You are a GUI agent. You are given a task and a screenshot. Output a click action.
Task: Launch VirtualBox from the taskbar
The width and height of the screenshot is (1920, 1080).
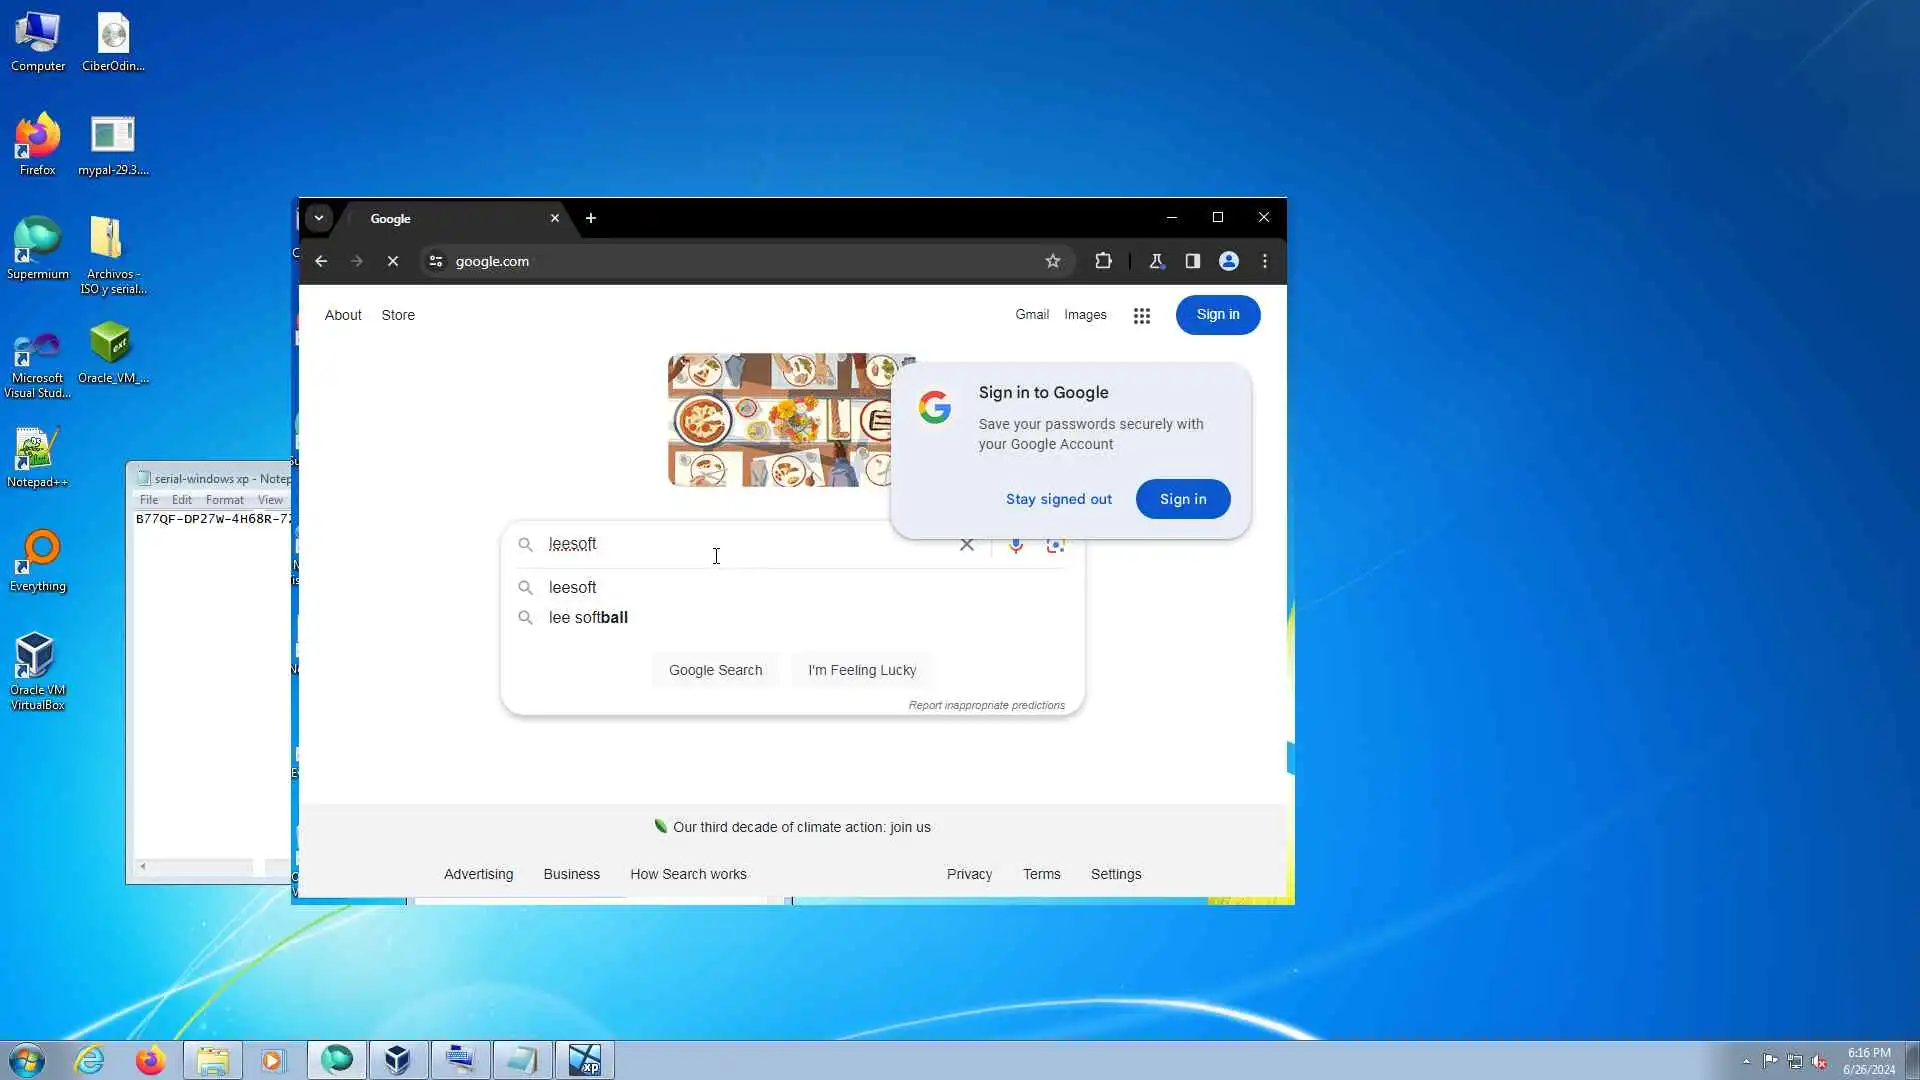397,1060
